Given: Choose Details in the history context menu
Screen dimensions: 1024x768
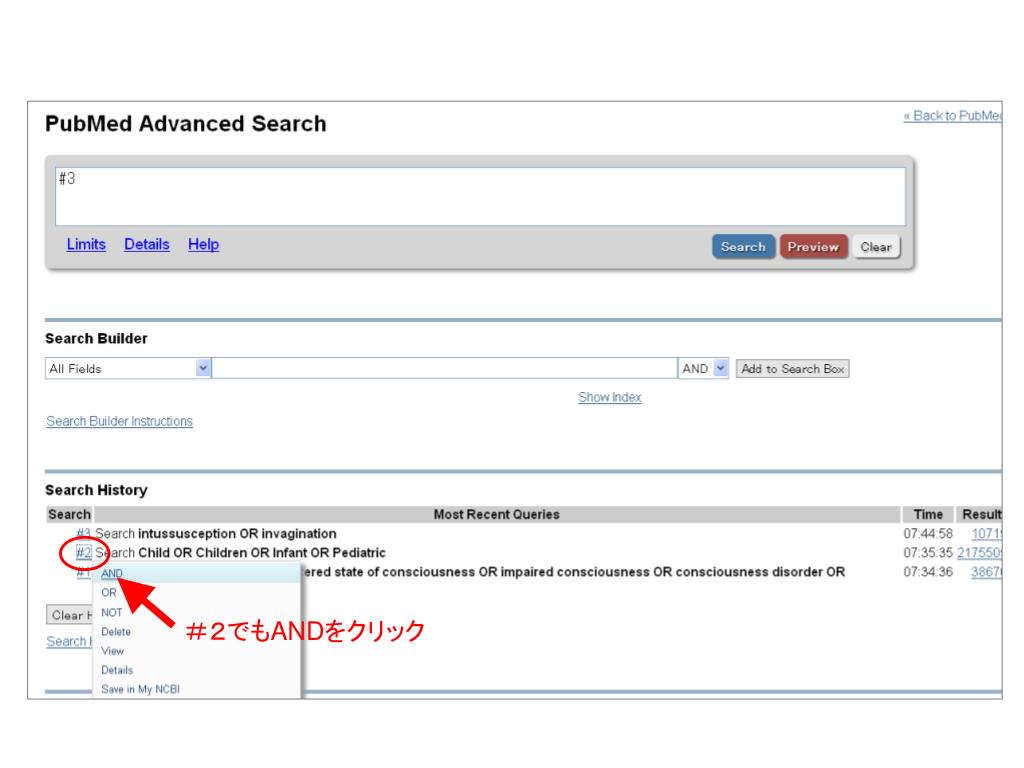Looking at the screenshot, I should [x=118, y=670].
